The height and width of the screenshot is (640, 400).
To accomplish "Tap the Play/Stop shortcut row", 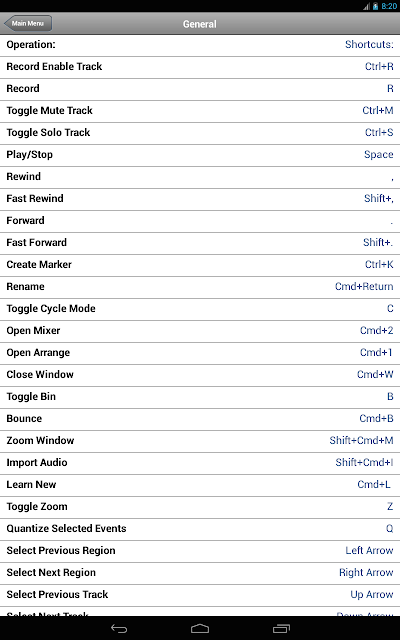I will click(x=200, y=156).
